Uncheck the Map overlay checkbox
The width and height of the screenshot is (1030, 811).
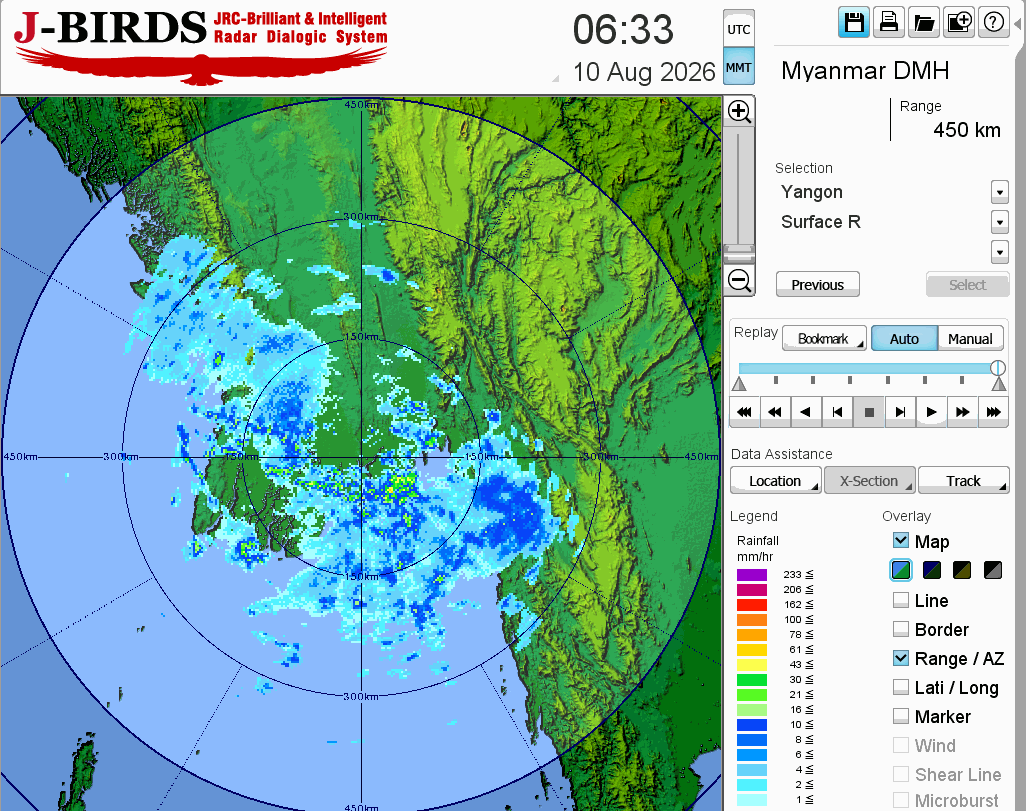pyautogui.click(x=901, y=540)
